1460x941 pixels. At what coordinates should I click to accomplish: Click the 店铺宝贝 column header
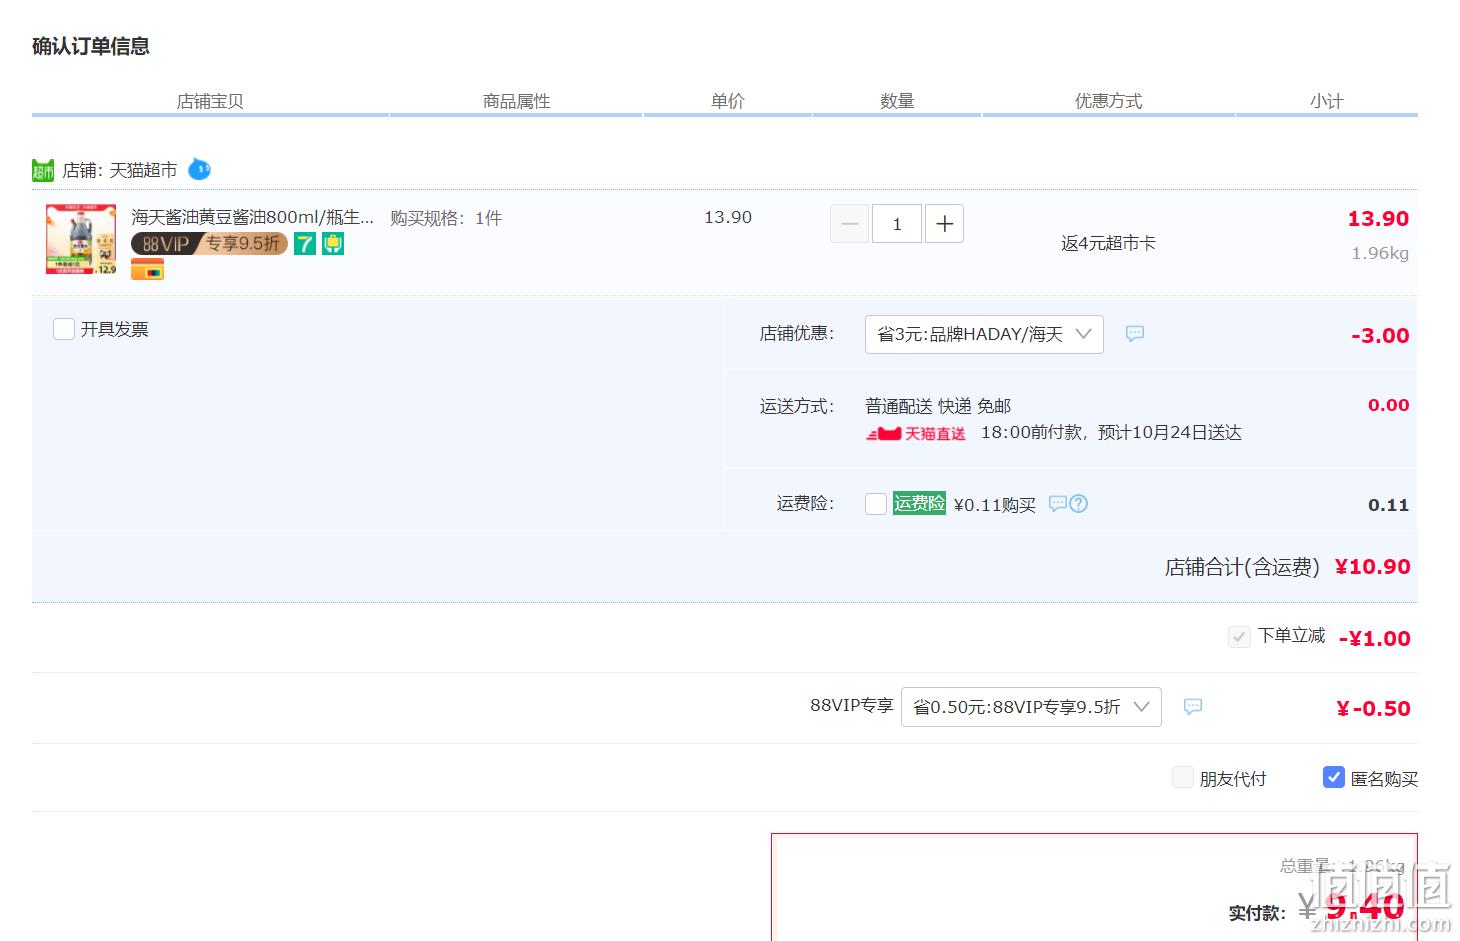point(210,101)
